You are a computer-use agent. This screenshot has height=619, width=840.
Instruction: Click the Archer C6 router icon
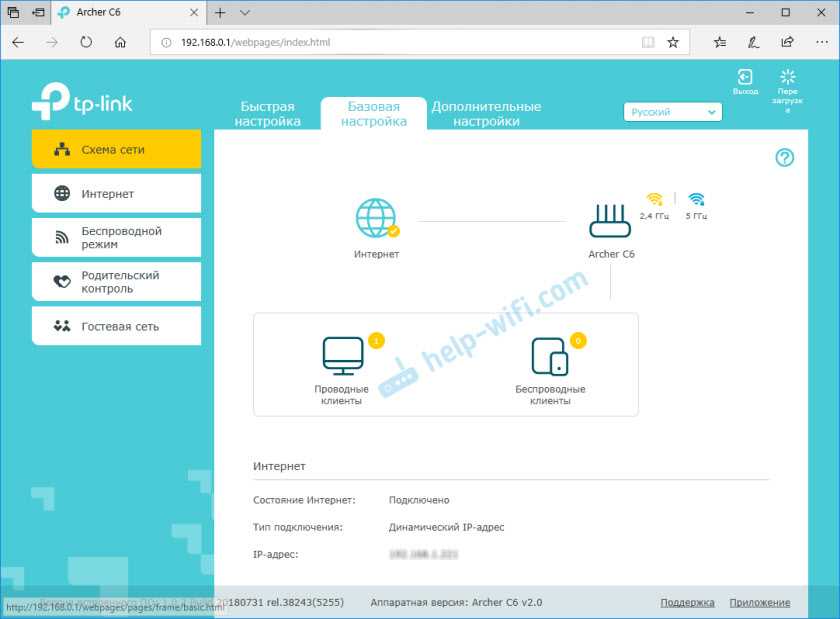pos(611,221)
